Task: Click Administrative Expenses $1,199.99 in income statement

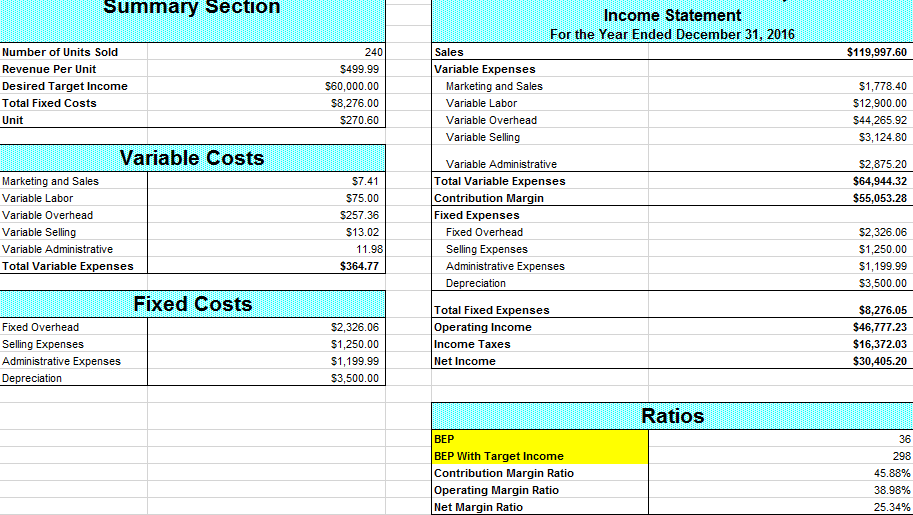Action: (883, 266)
